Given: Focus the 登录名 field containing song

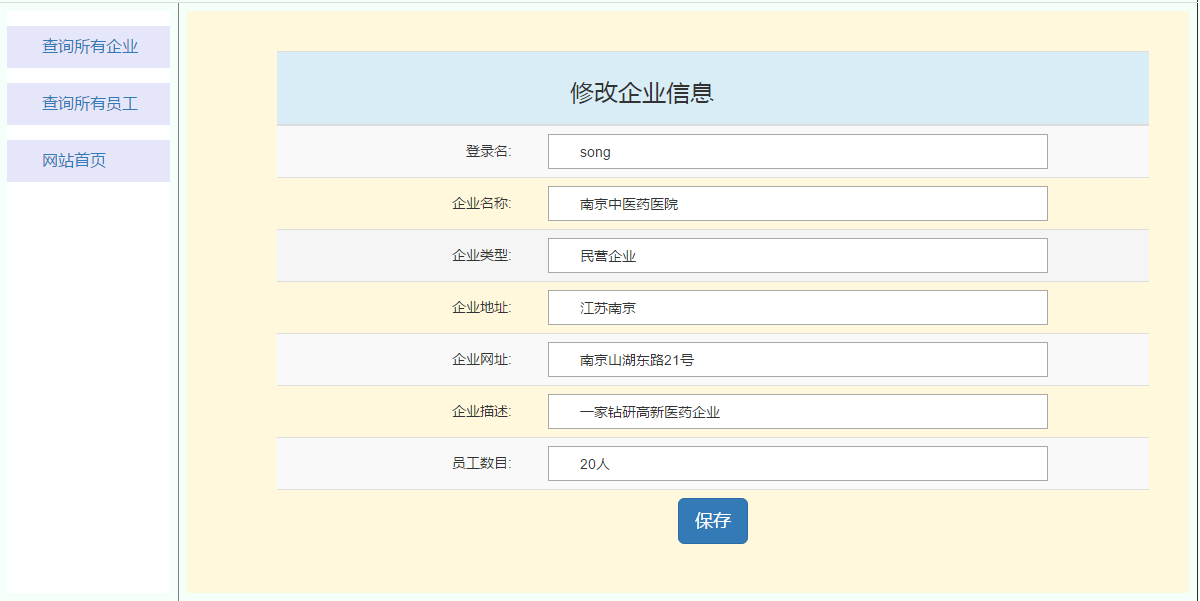Looking at the screenshot, I should [x=797, y=152].
